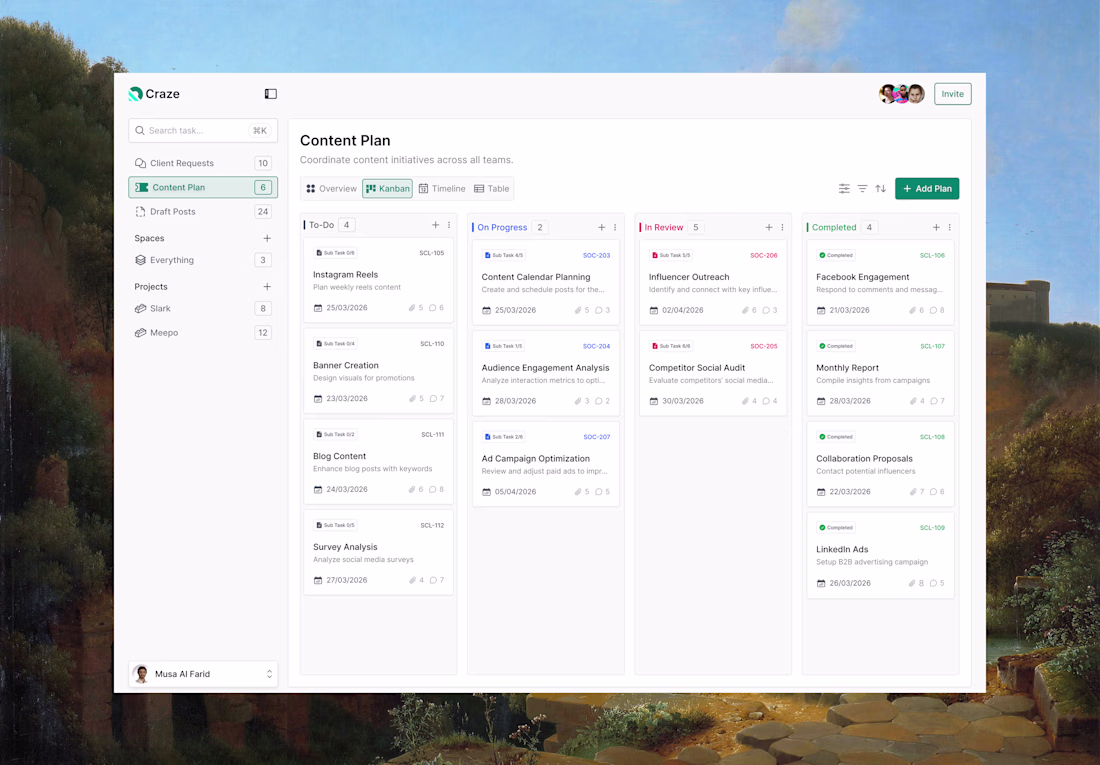The width and height of the screenshot is (1100, 765).
Task: Click attachment icon on Content Calendar Planning card
Action: point(578,310)
